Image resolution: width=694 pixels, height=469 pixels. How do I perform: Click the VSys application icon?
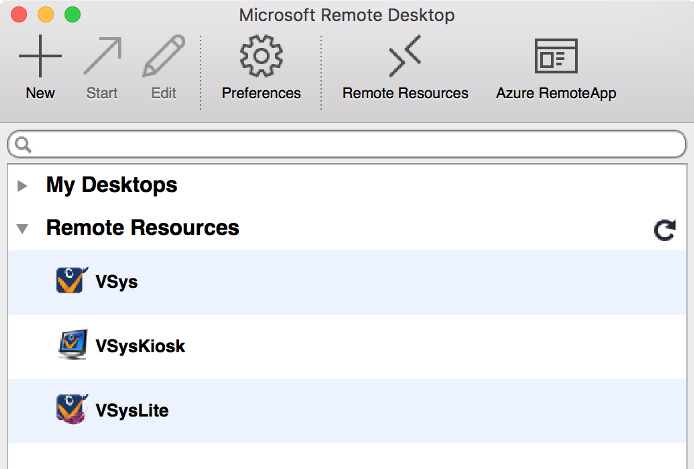(x=72, y=282)
